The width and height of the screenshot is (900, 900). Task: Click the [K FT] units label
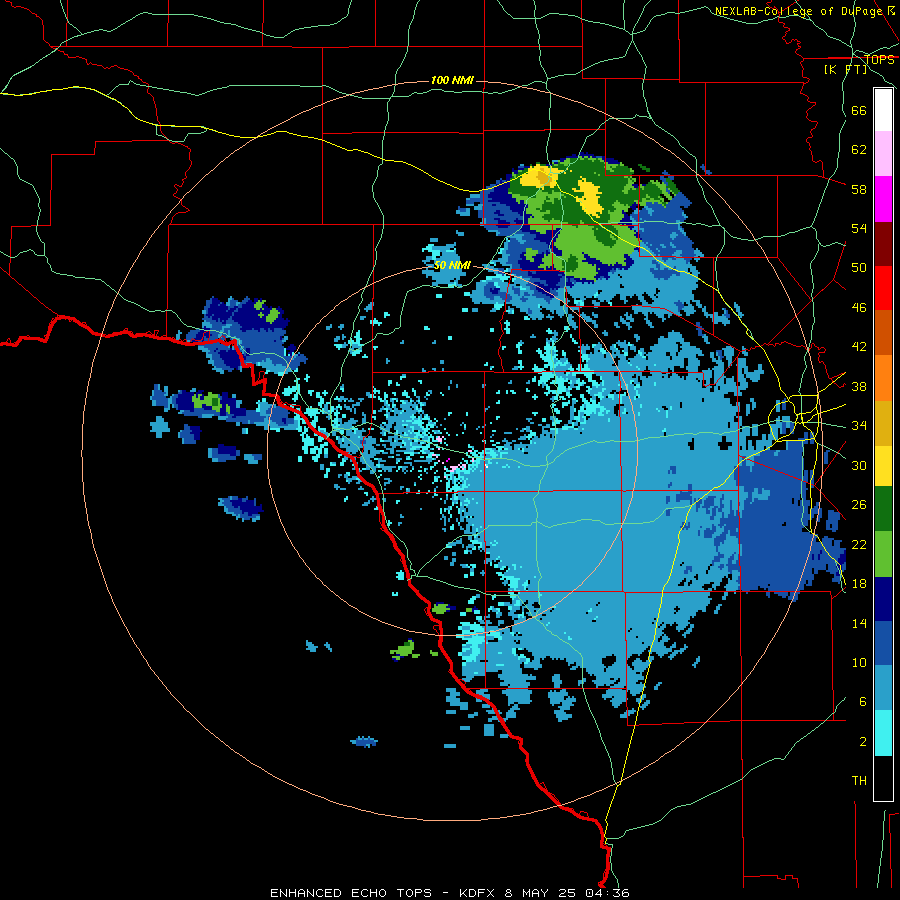pos(845,69)
